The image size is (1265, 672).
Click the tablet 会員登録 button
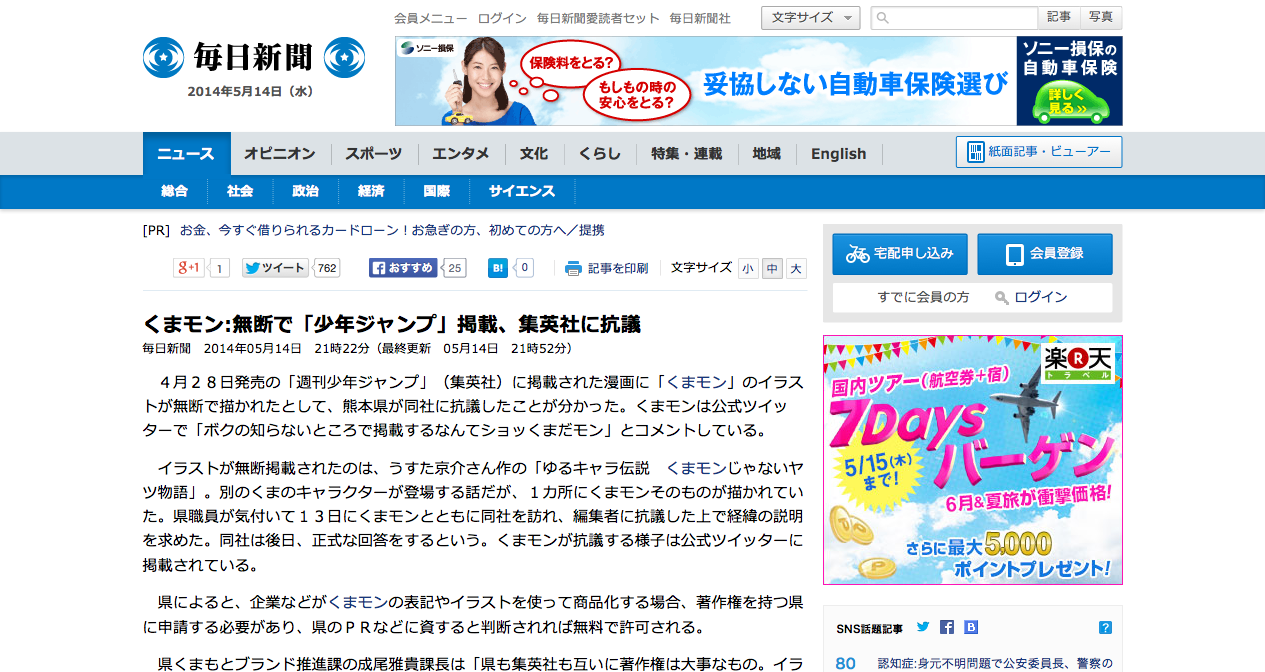tap(1045, 254)
